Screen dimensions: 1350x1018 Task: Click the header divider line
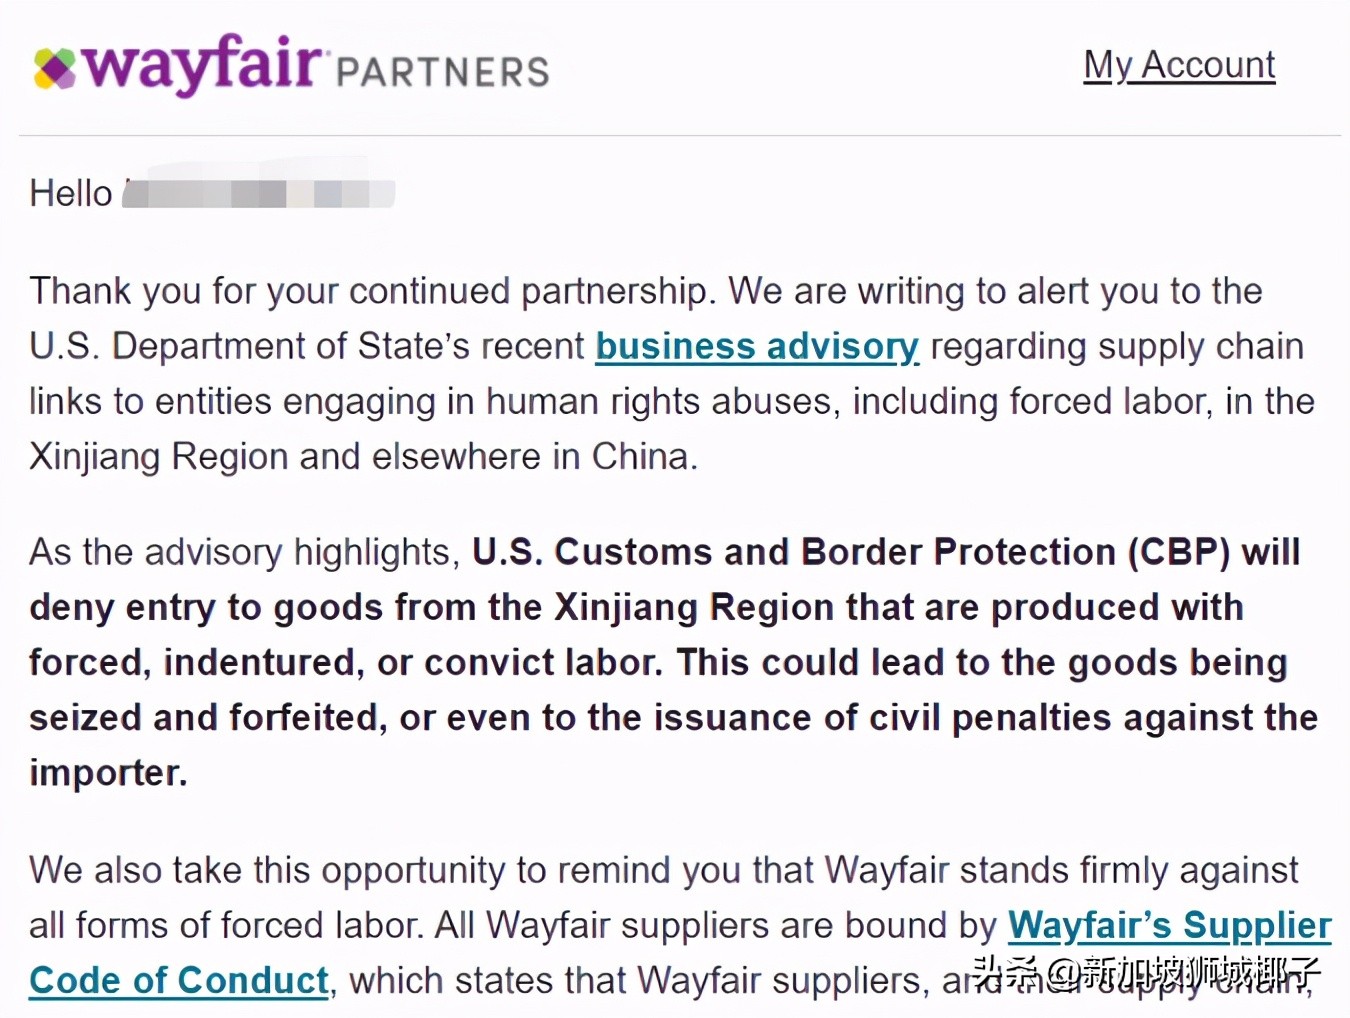tap(680, 135)
